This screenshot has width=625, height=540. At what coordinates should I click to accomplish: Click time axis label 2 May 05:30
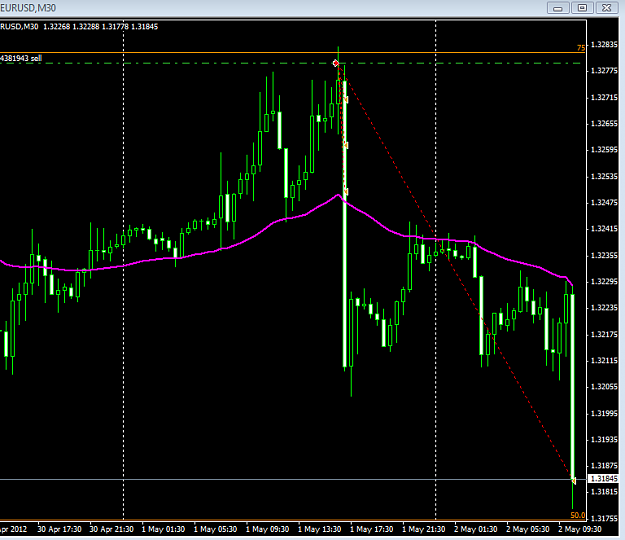[528, 529]
